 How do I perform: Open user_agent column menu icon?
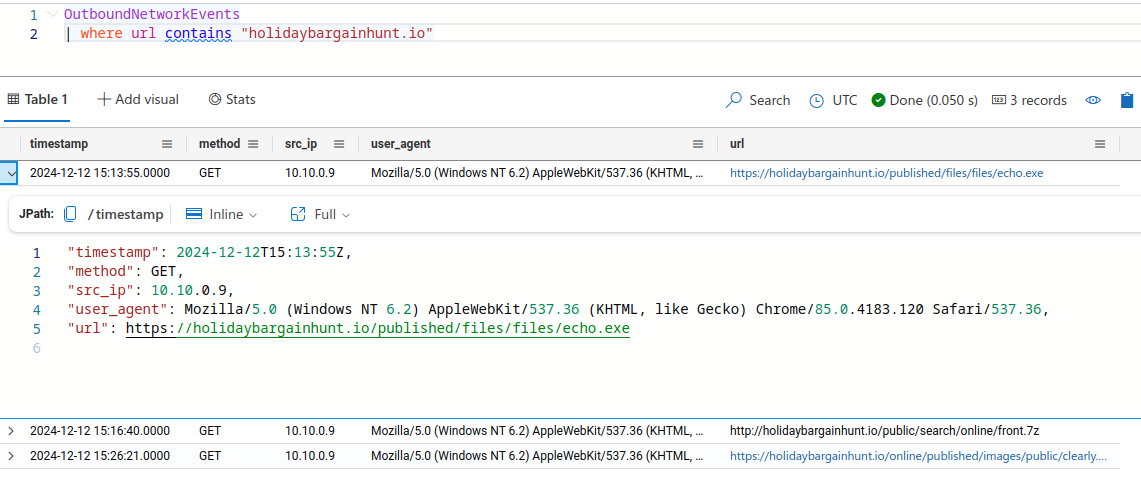(x=698, y=144)
